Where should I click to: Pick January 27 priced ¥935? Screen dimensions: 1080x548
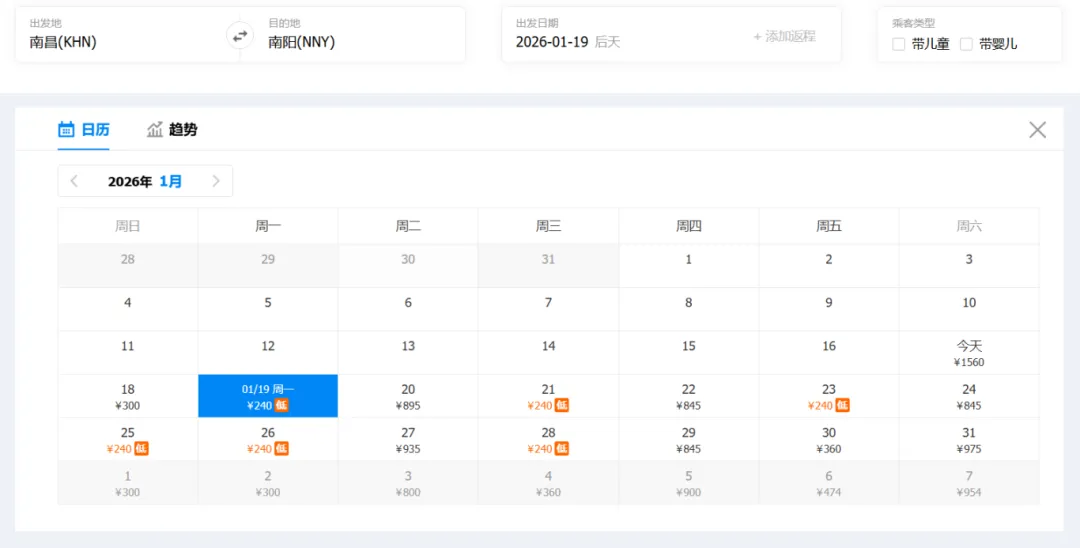tap(408, 440)
